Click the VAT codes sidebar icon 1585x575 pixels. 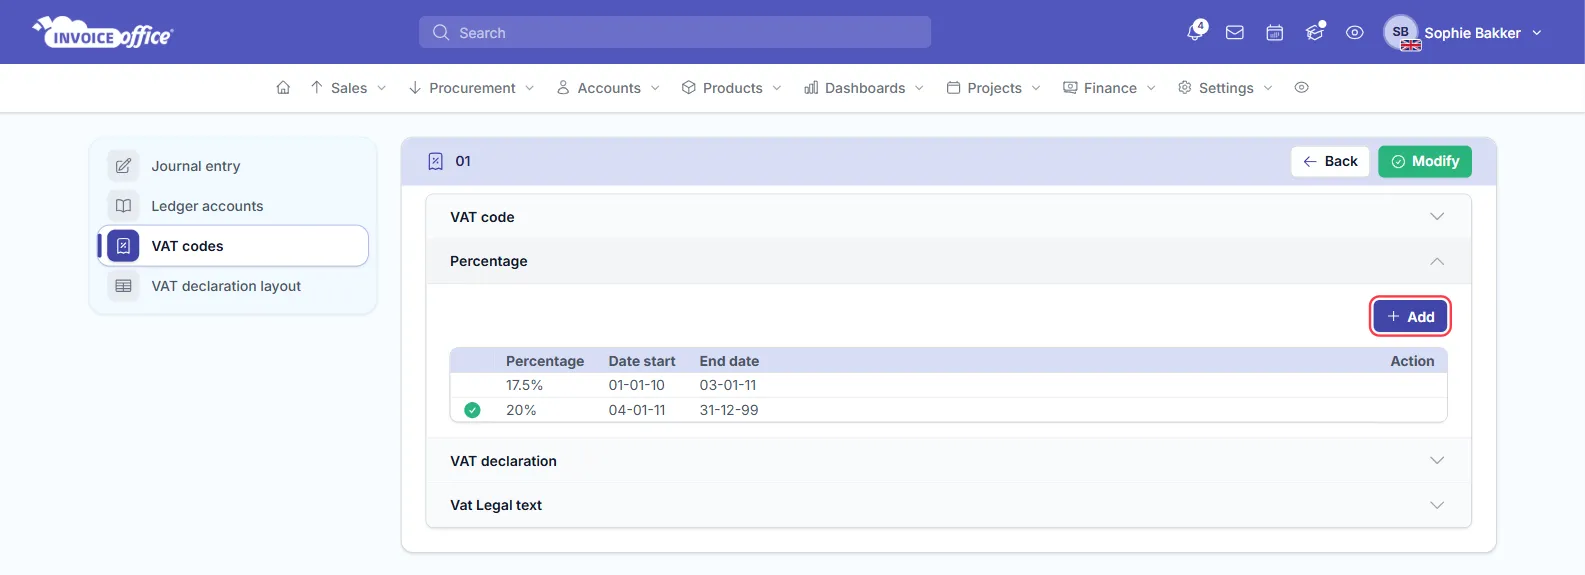coord(123,246)
